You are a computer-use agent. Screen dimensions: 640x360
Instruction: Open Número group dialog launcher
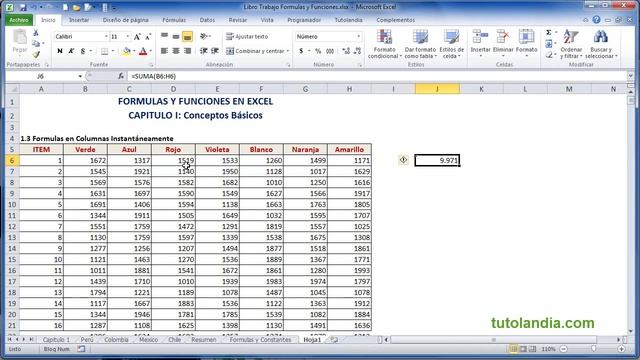pyautogui.click(x=360, y=65)
